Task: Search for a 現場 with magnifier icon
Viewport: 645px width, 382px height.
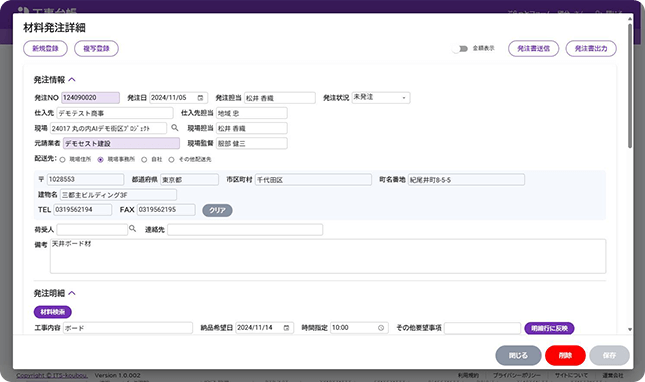Action: (x=175, y=128)
